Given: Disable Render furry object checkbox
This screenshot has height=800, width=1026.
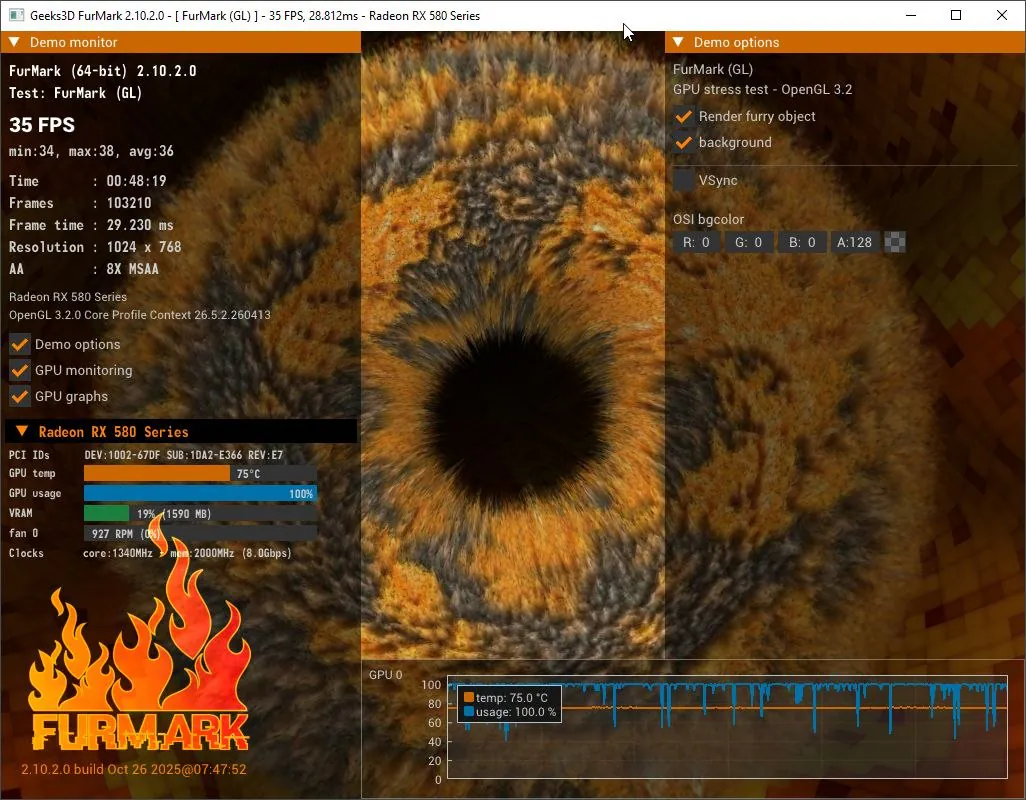Looking at the screenshot, I should tap(684, 116).
